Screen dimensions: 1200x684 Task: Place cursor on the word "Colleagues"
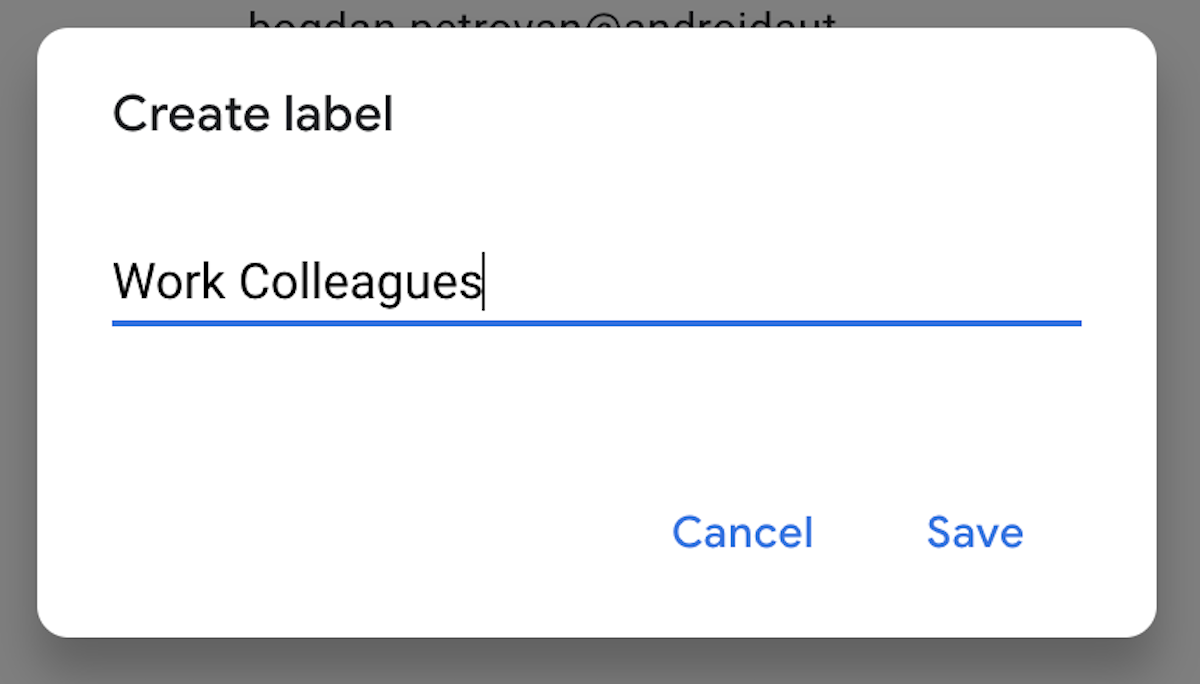[x=360, y=282]
